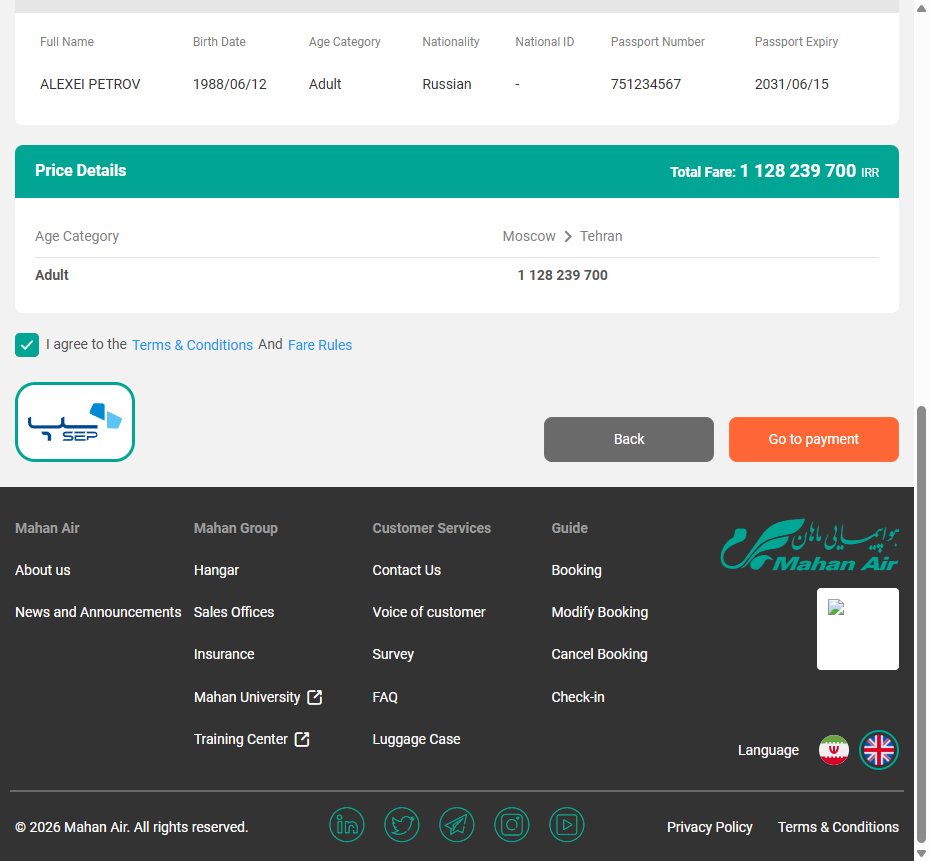Image resolution: width=929 pixels, height=861 pixels.
Task: Click the Passport Number column header
Action: point(658,42)
